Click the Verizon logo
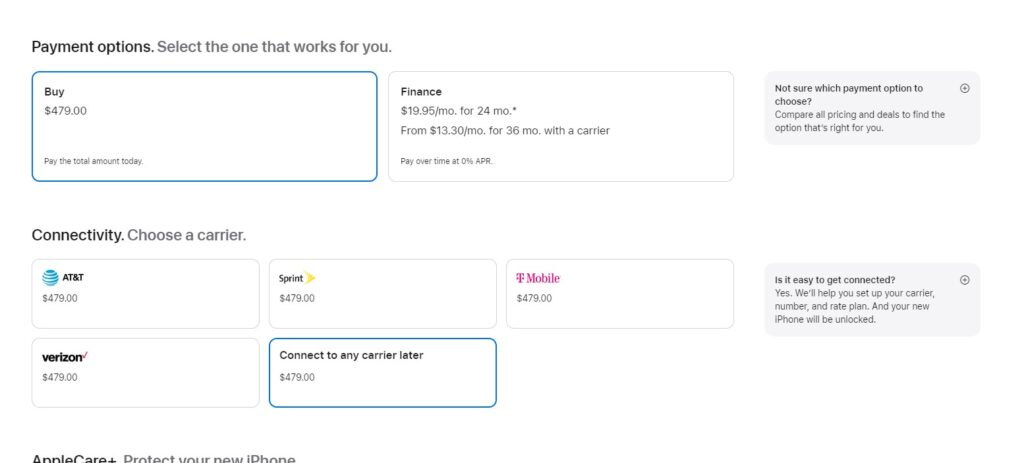 point(65,357)
